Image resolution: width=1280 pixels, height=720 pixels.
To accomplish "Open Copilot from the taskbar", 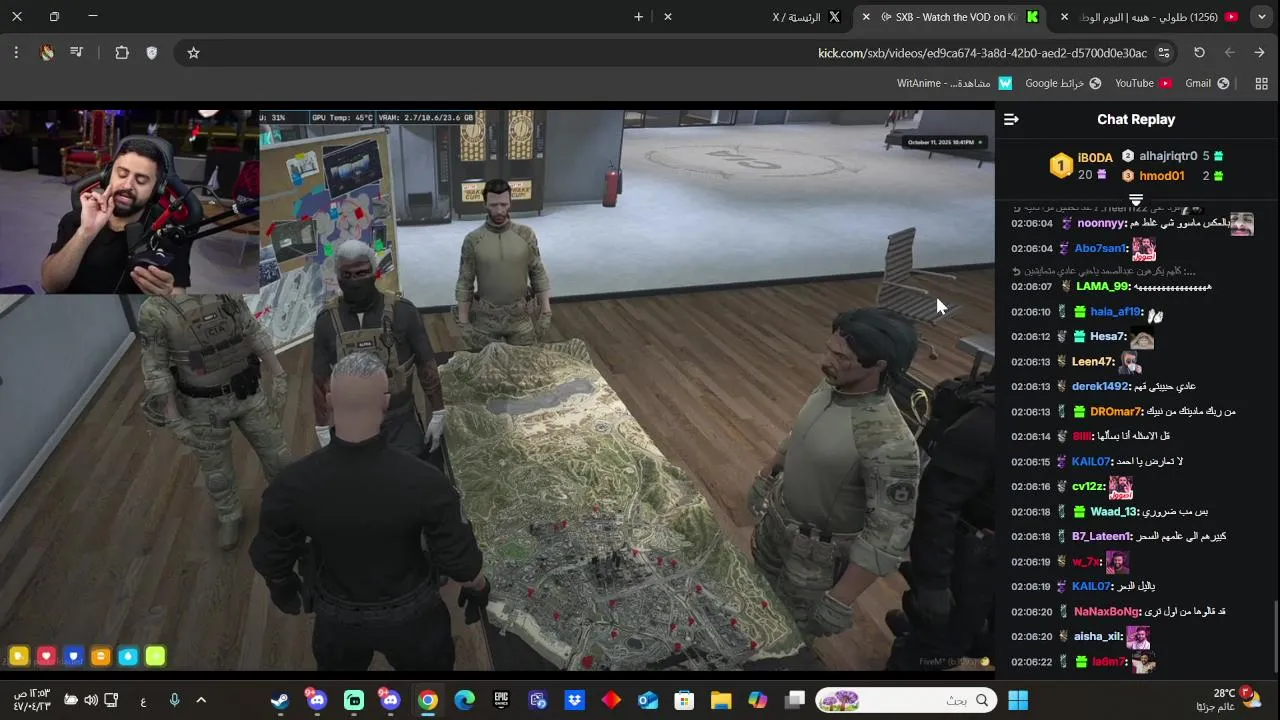I will coord(758,700).
